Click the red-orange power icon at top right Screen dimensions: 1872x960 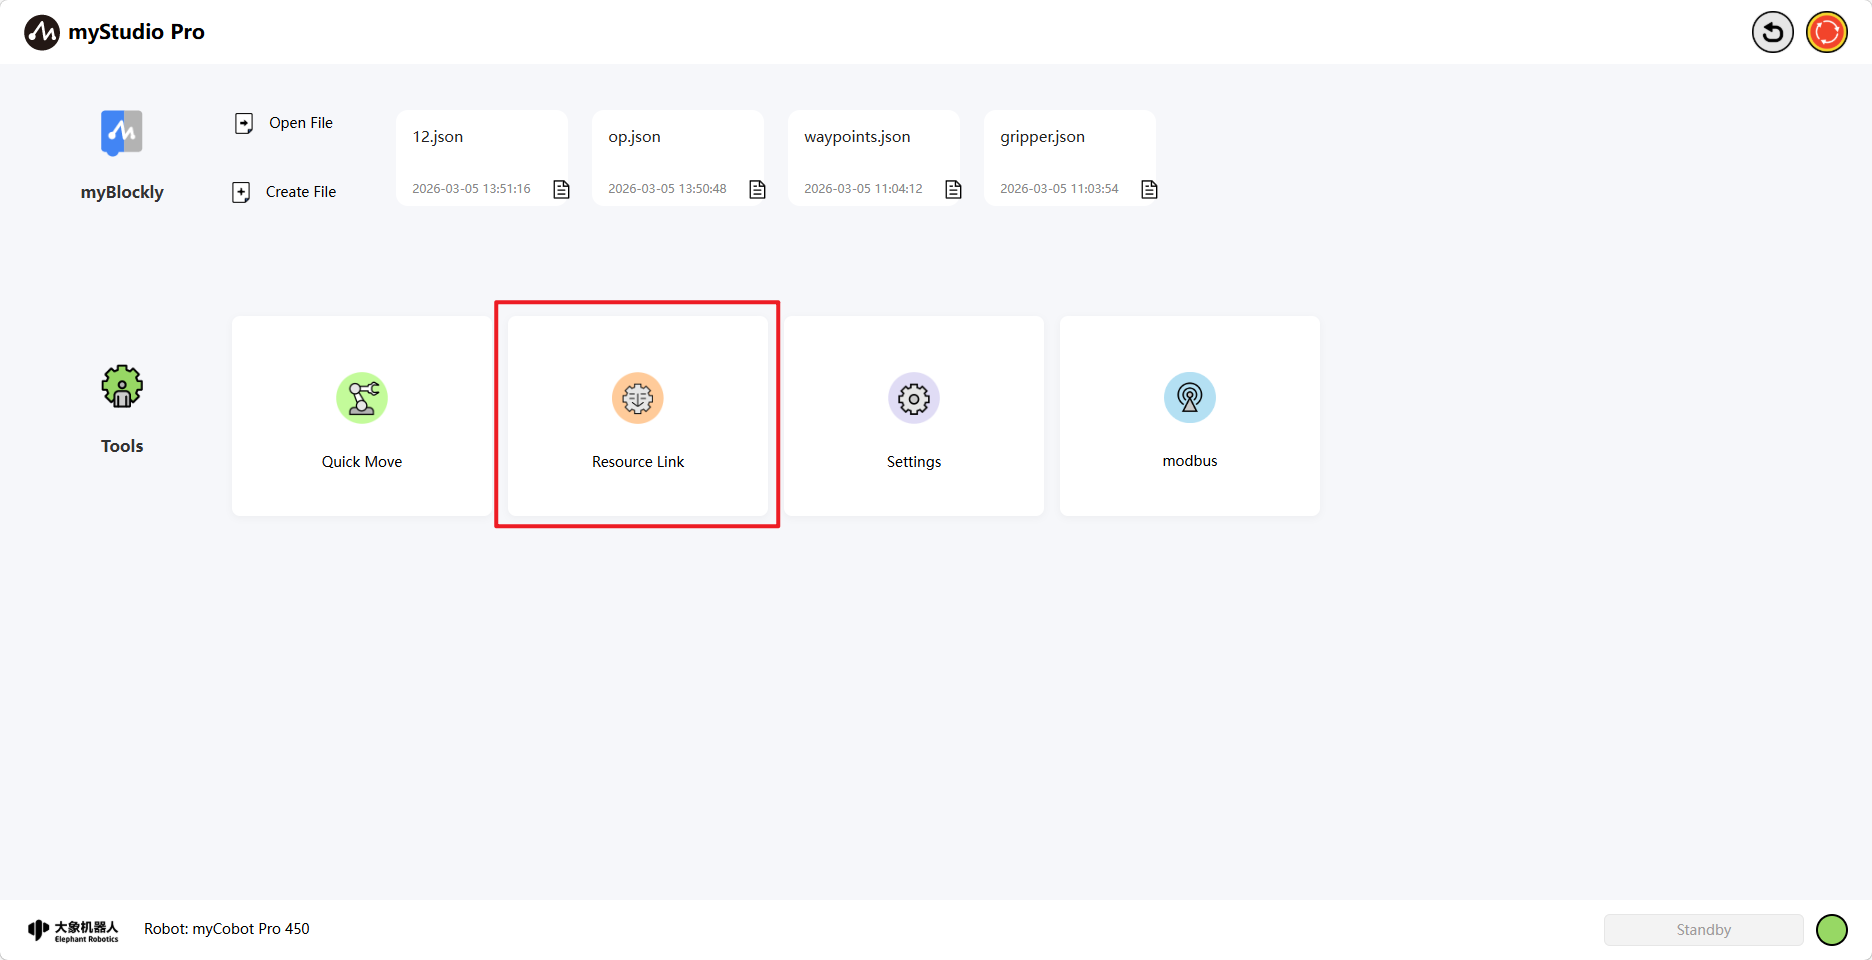[x=1827, y=32]
